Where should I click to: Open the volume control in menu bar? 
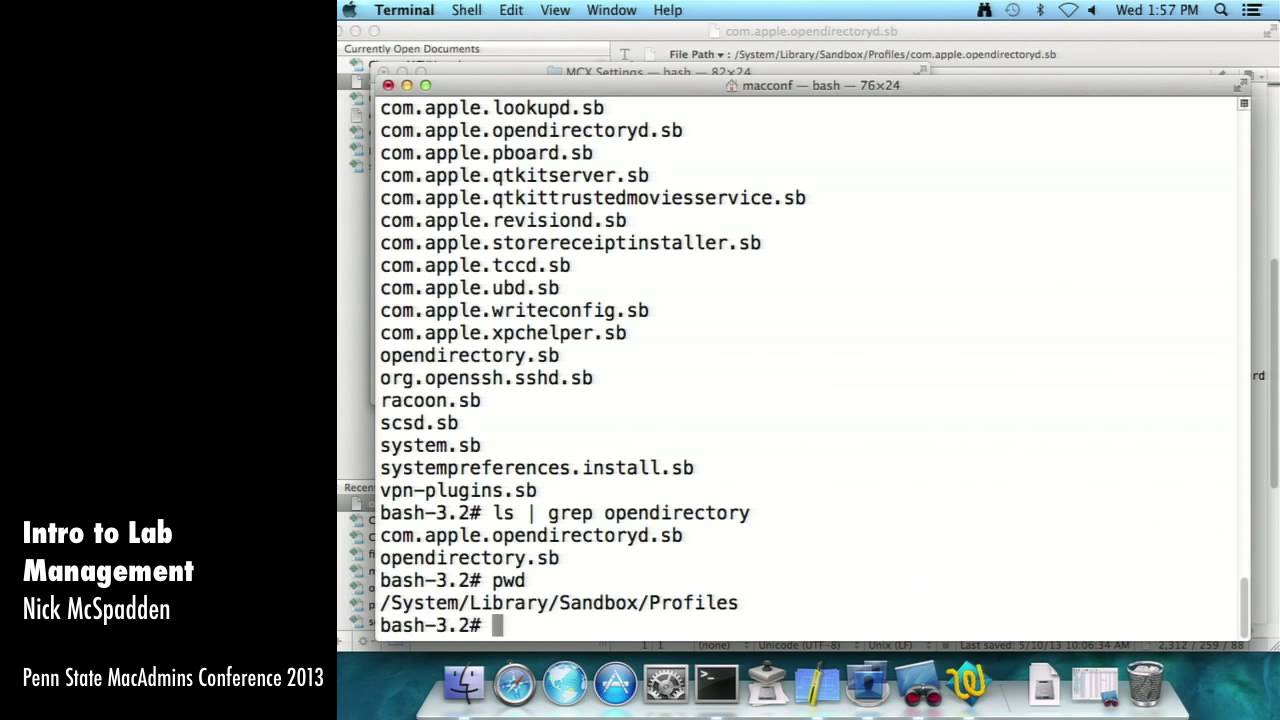coord(1091,10)
